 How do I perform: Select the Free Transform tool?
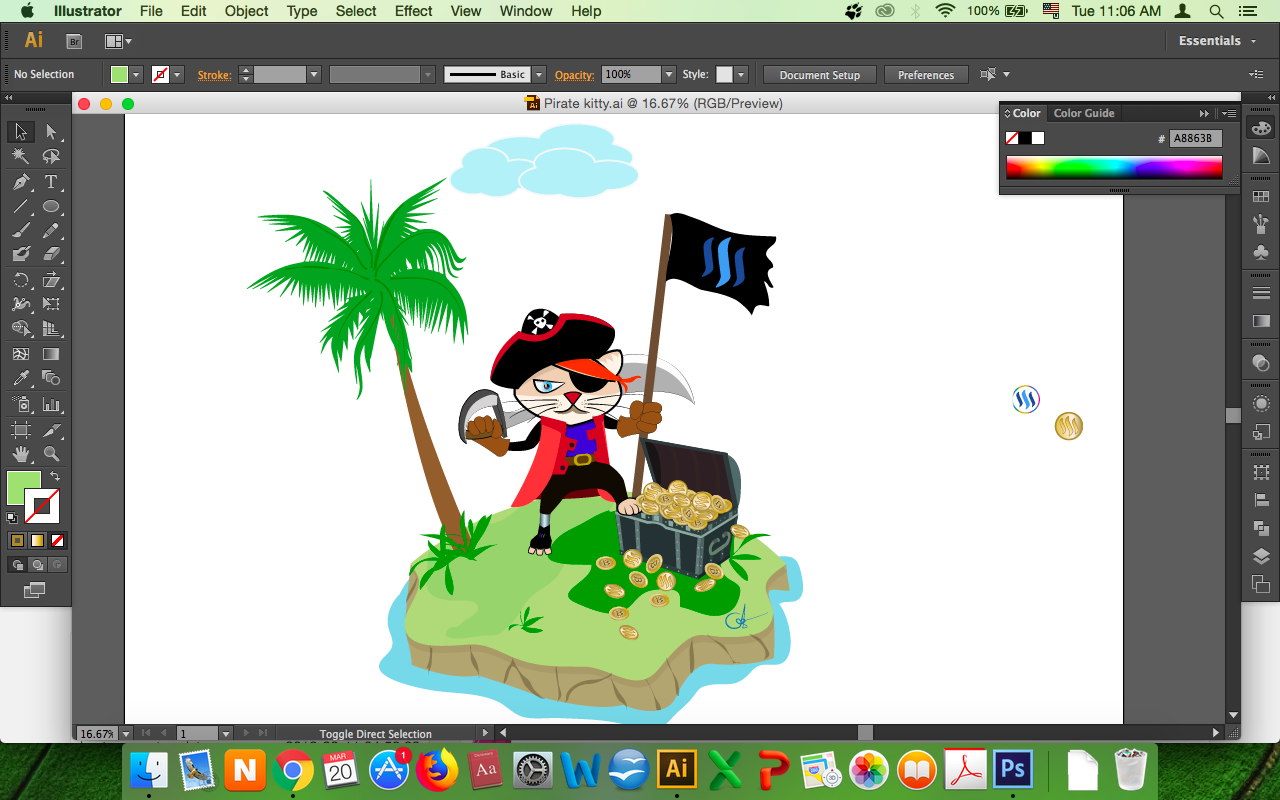pos(51,305)
